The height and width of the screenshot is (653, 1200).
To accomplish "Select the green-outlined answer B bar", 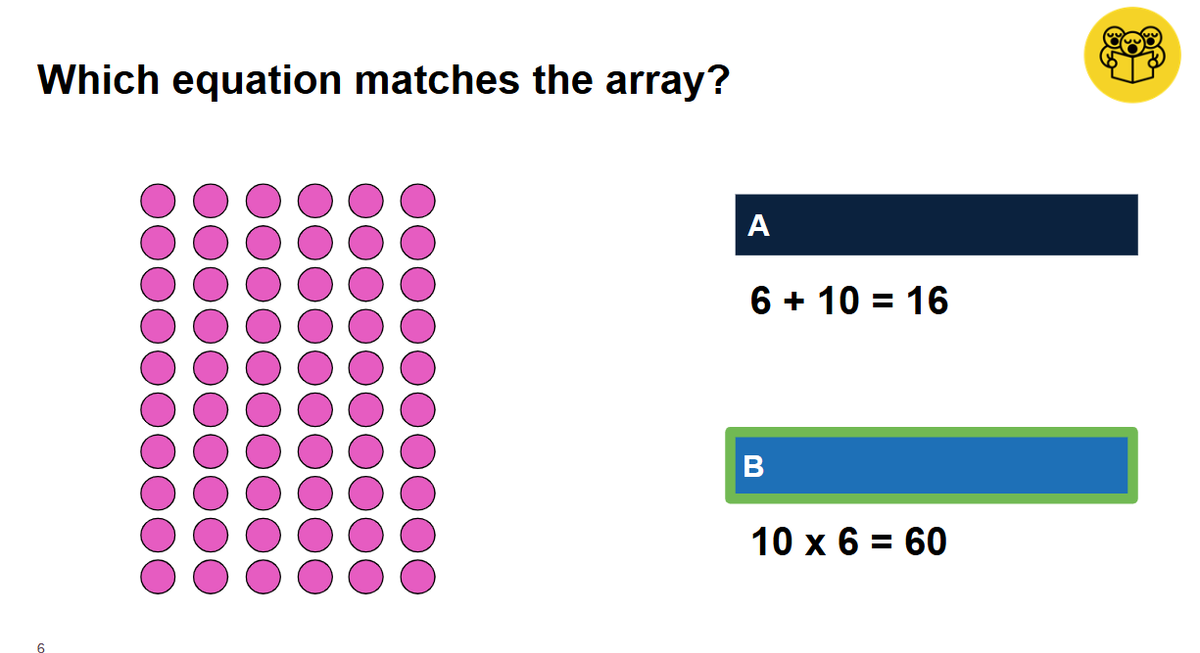I will pyautogui.click(x=931, y=465).
